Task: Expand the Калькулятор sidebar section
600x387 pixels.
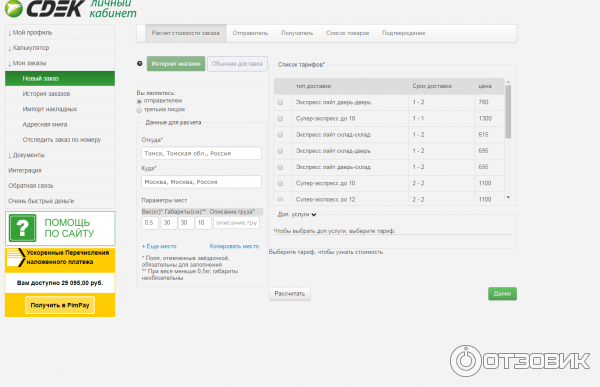Action: (60, 48)
